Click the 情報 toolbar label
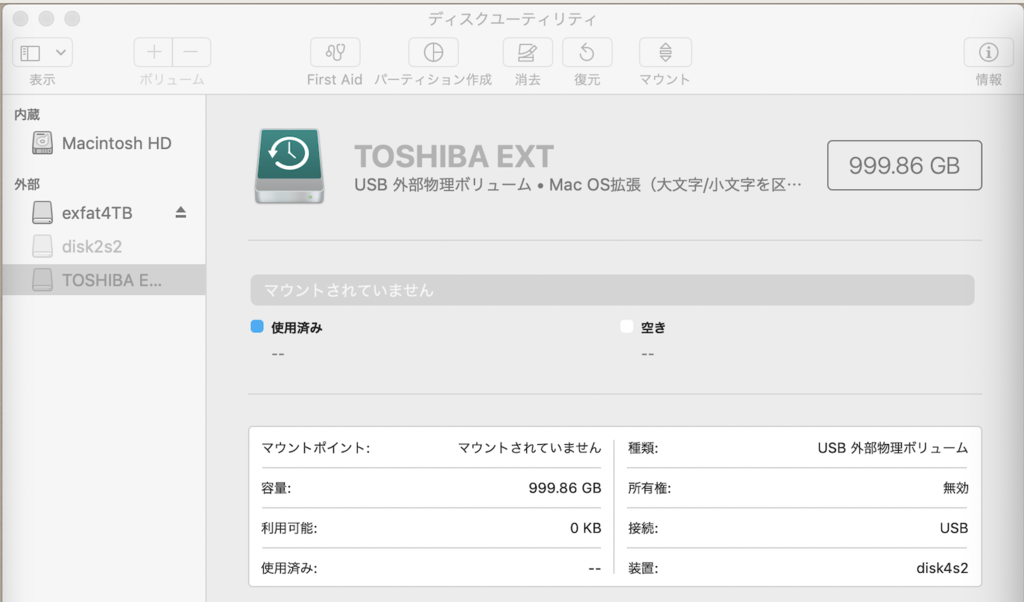 [988, 80]
